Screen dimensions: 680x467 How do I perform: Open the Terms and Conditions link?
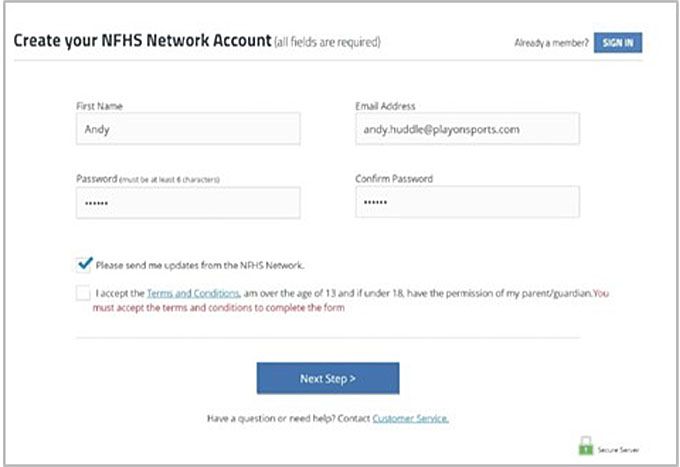[192, 293]
